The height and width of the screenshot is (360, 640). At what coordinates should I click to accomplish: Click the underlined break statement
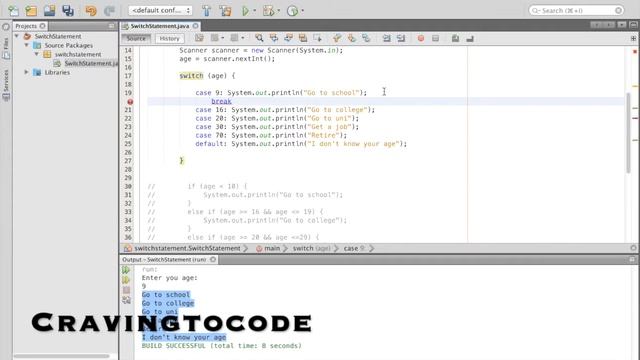point(221,101)
